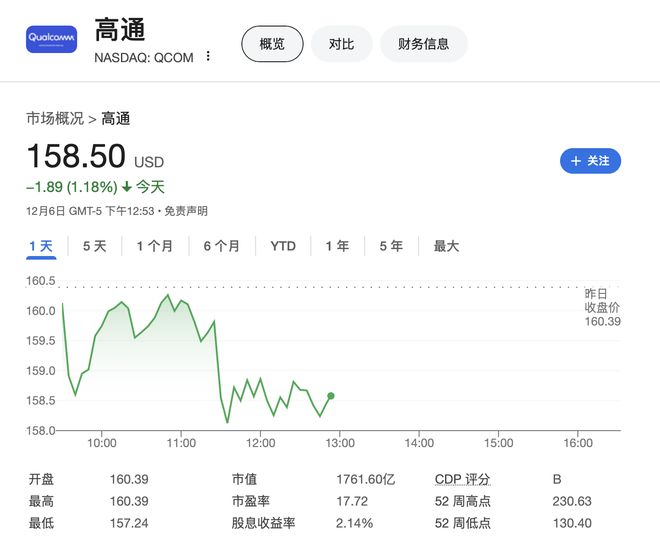Switch chart to YTD range
This screenshot has height=544, width=660.
point(283,246)
